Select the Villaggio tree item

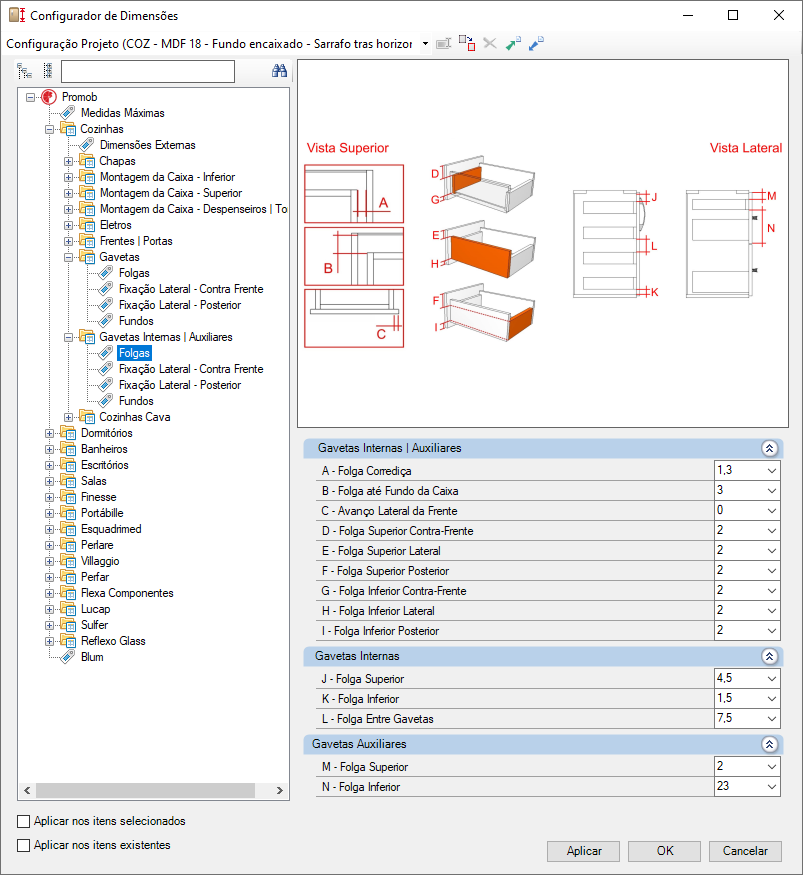pos(100,561)
